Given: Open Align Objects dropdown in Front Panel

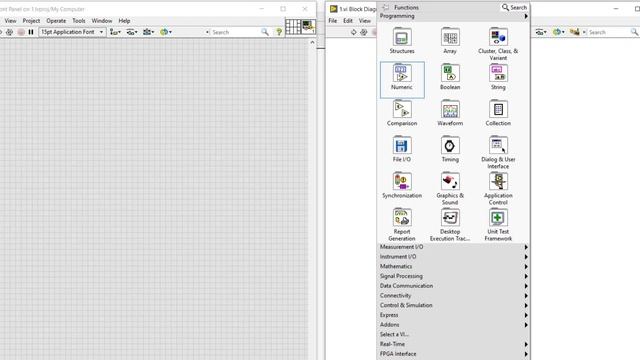Looking at the screenshot, I should point(116,32).
